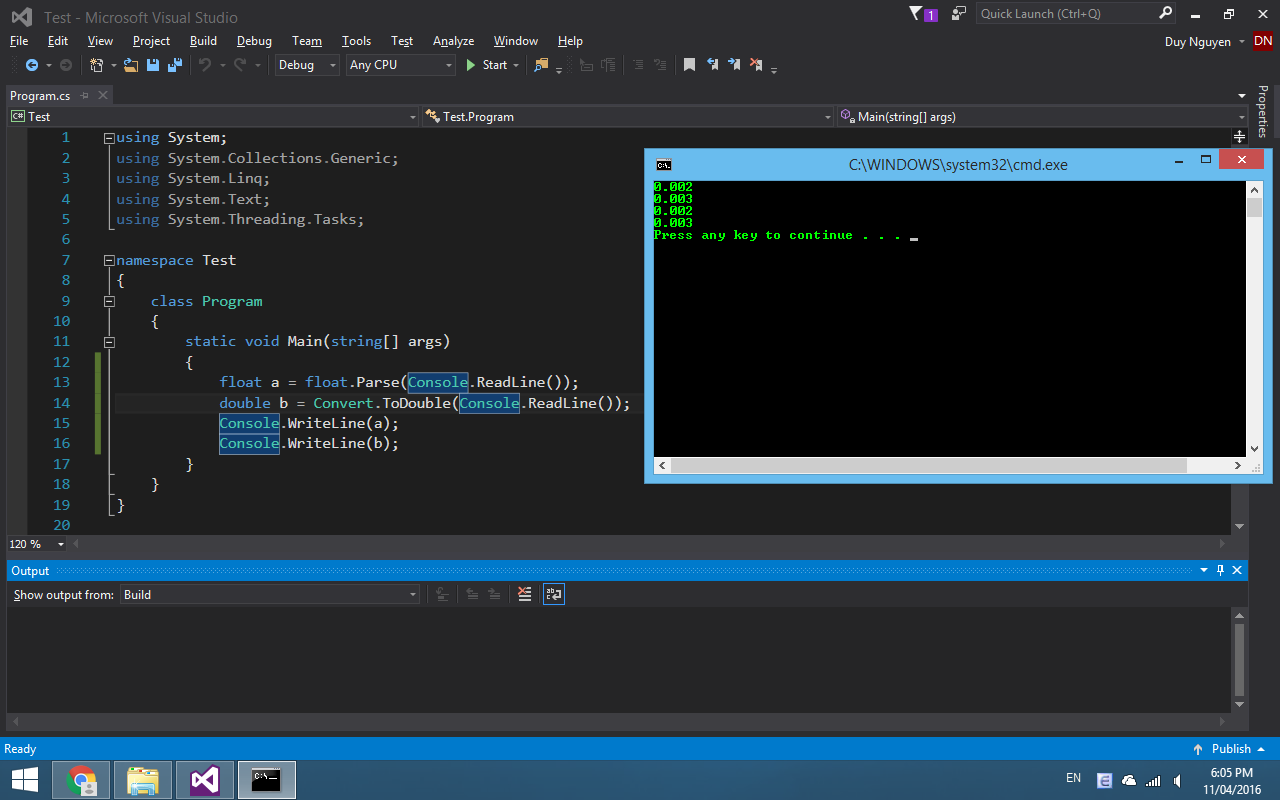Go to the next bookmark icon

tap(734, 65)
